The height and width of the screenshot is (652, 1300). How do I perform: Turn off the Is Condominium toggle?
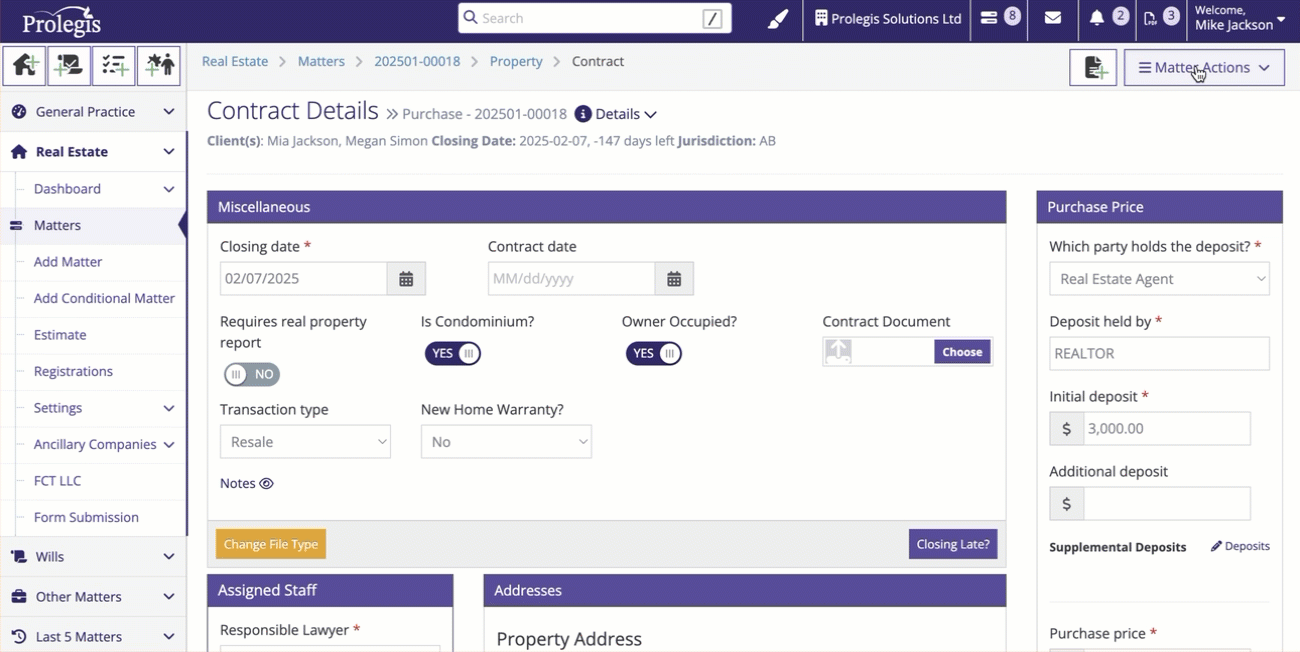coord(453,353)
